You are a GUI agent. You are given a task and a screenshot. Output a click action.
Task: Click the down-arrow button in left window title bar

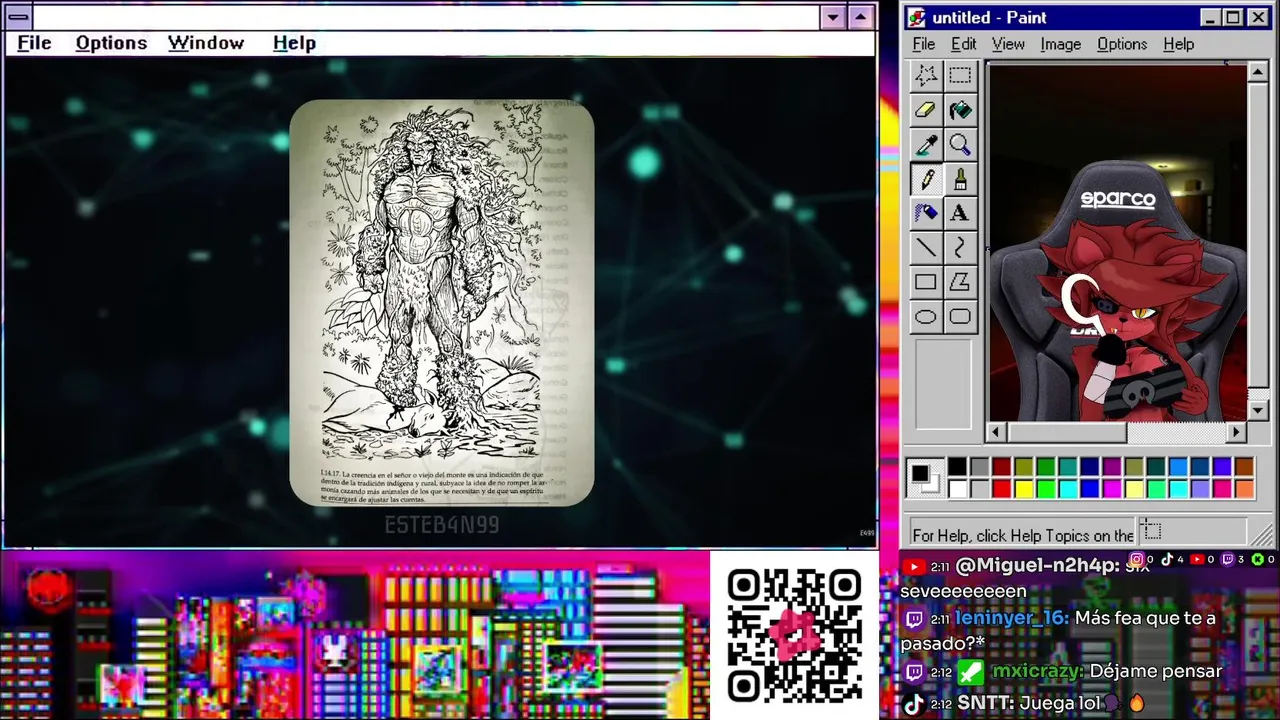pos(833,17)
